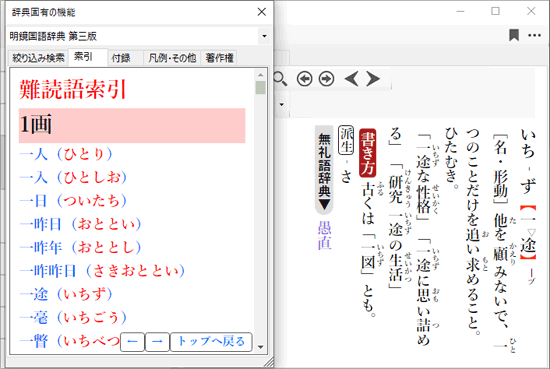
Task: Click the search magnifier icon
Action: coord(280,79)
